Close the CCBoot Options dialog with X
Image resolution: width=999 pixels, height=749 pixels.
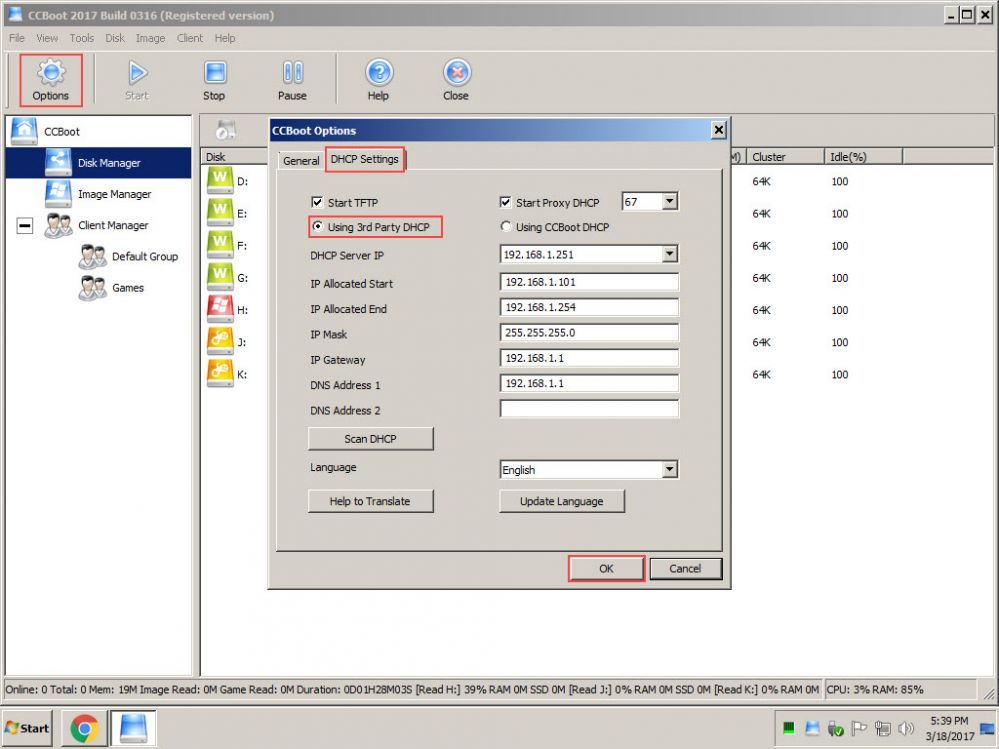pyautogui.click(x=719, y=130)
